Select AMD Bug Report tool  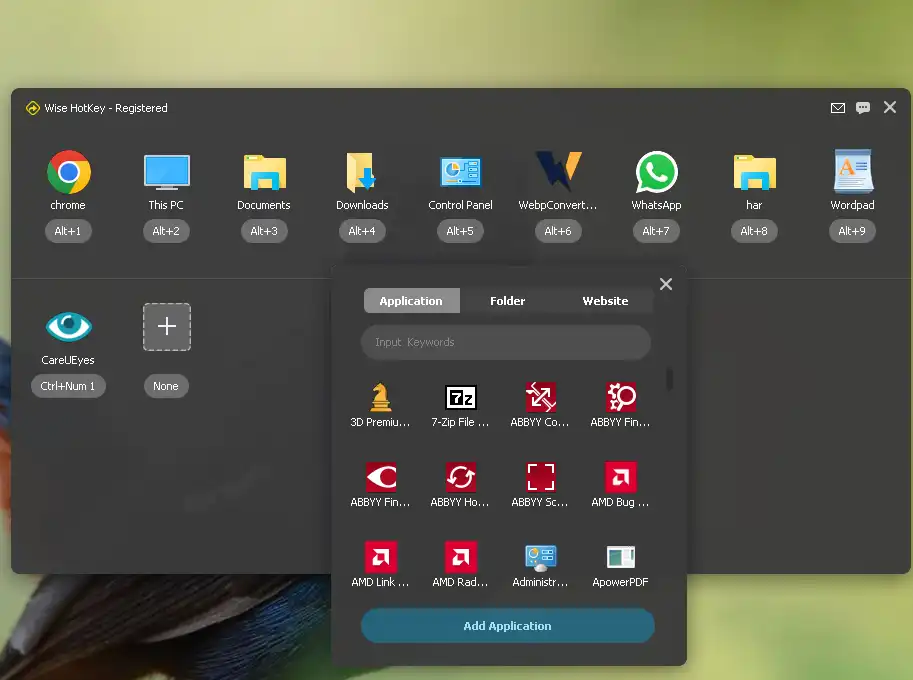click(619, 478)
